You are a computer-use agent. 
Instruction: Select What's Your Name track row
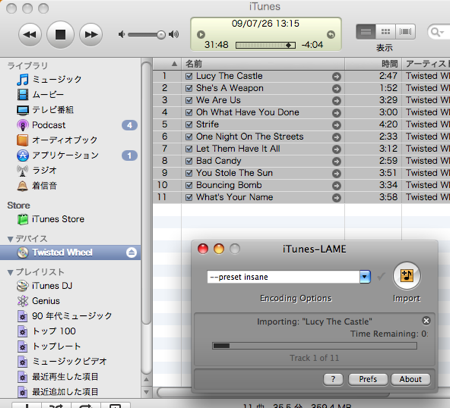pos(301,197)
